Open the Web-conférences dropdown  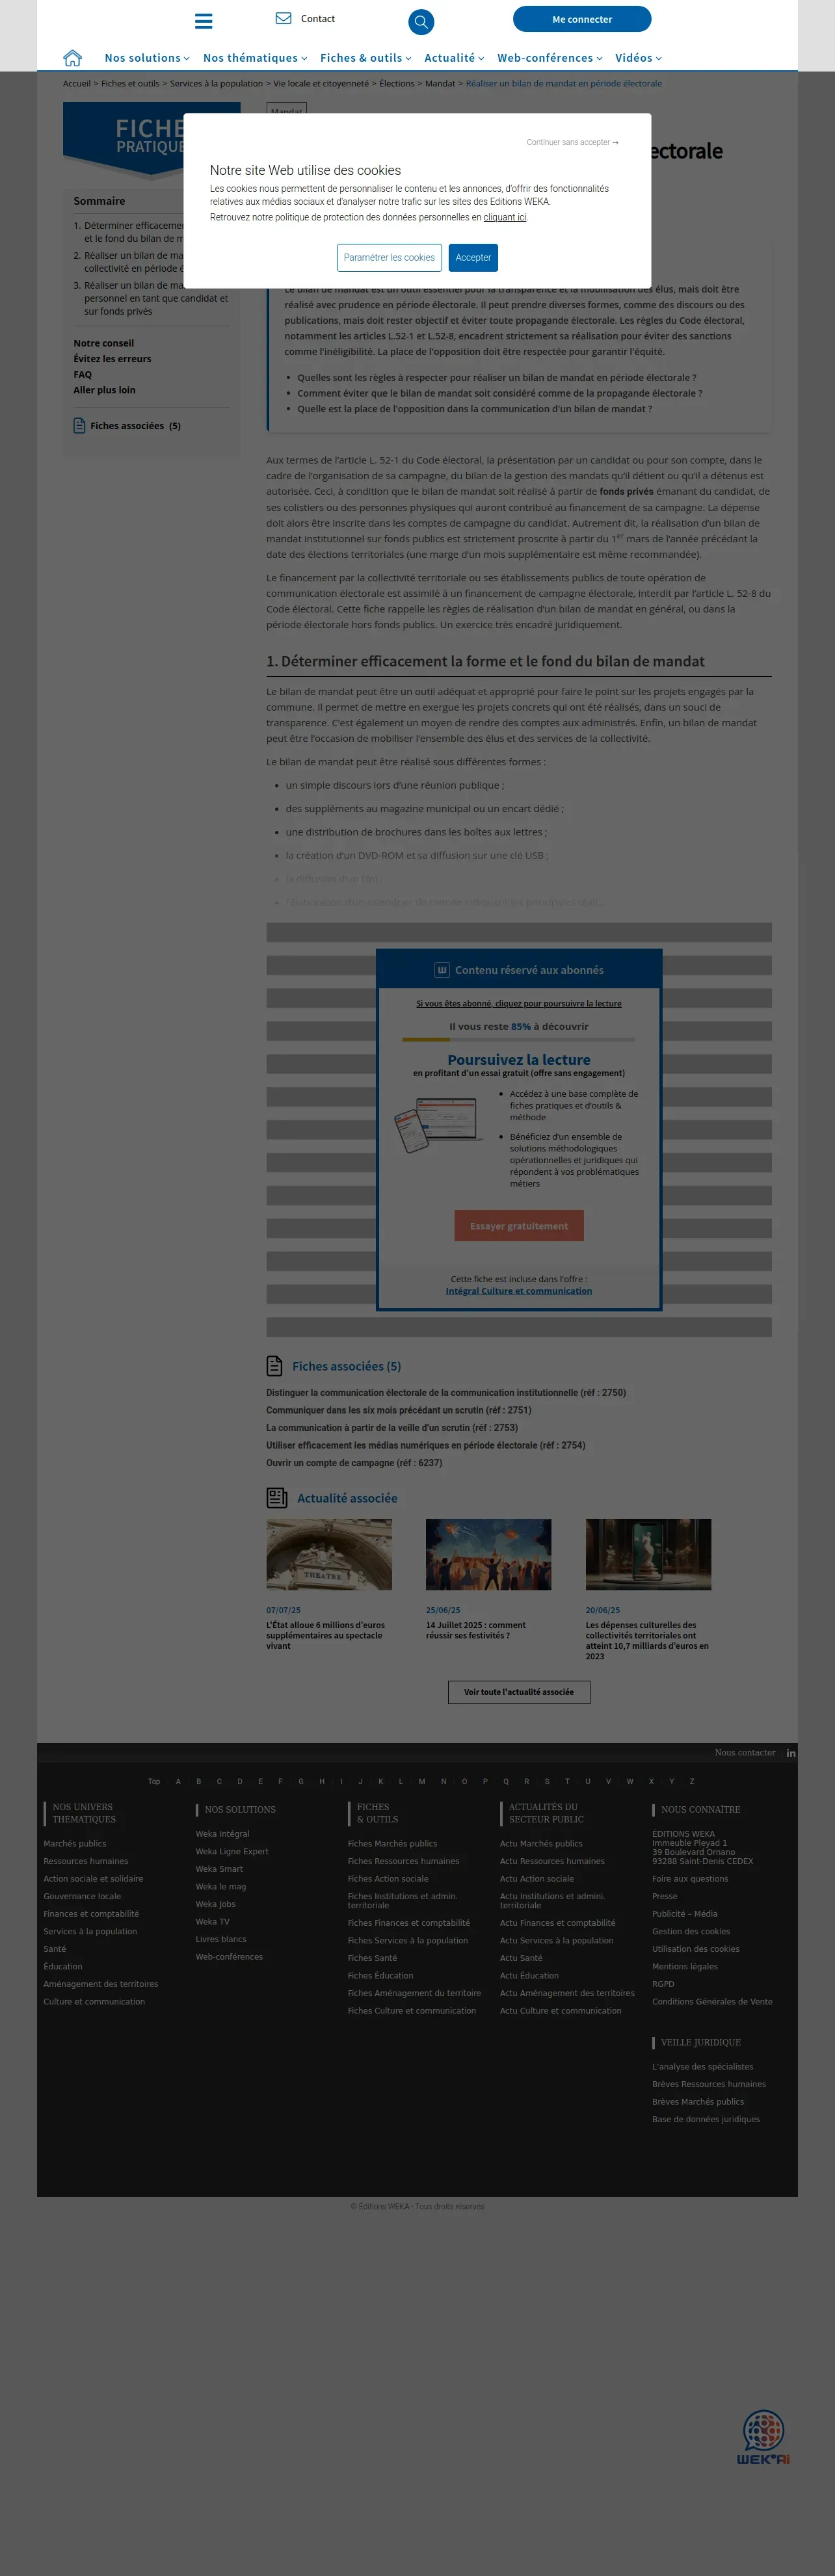click(x=550, y=58)
